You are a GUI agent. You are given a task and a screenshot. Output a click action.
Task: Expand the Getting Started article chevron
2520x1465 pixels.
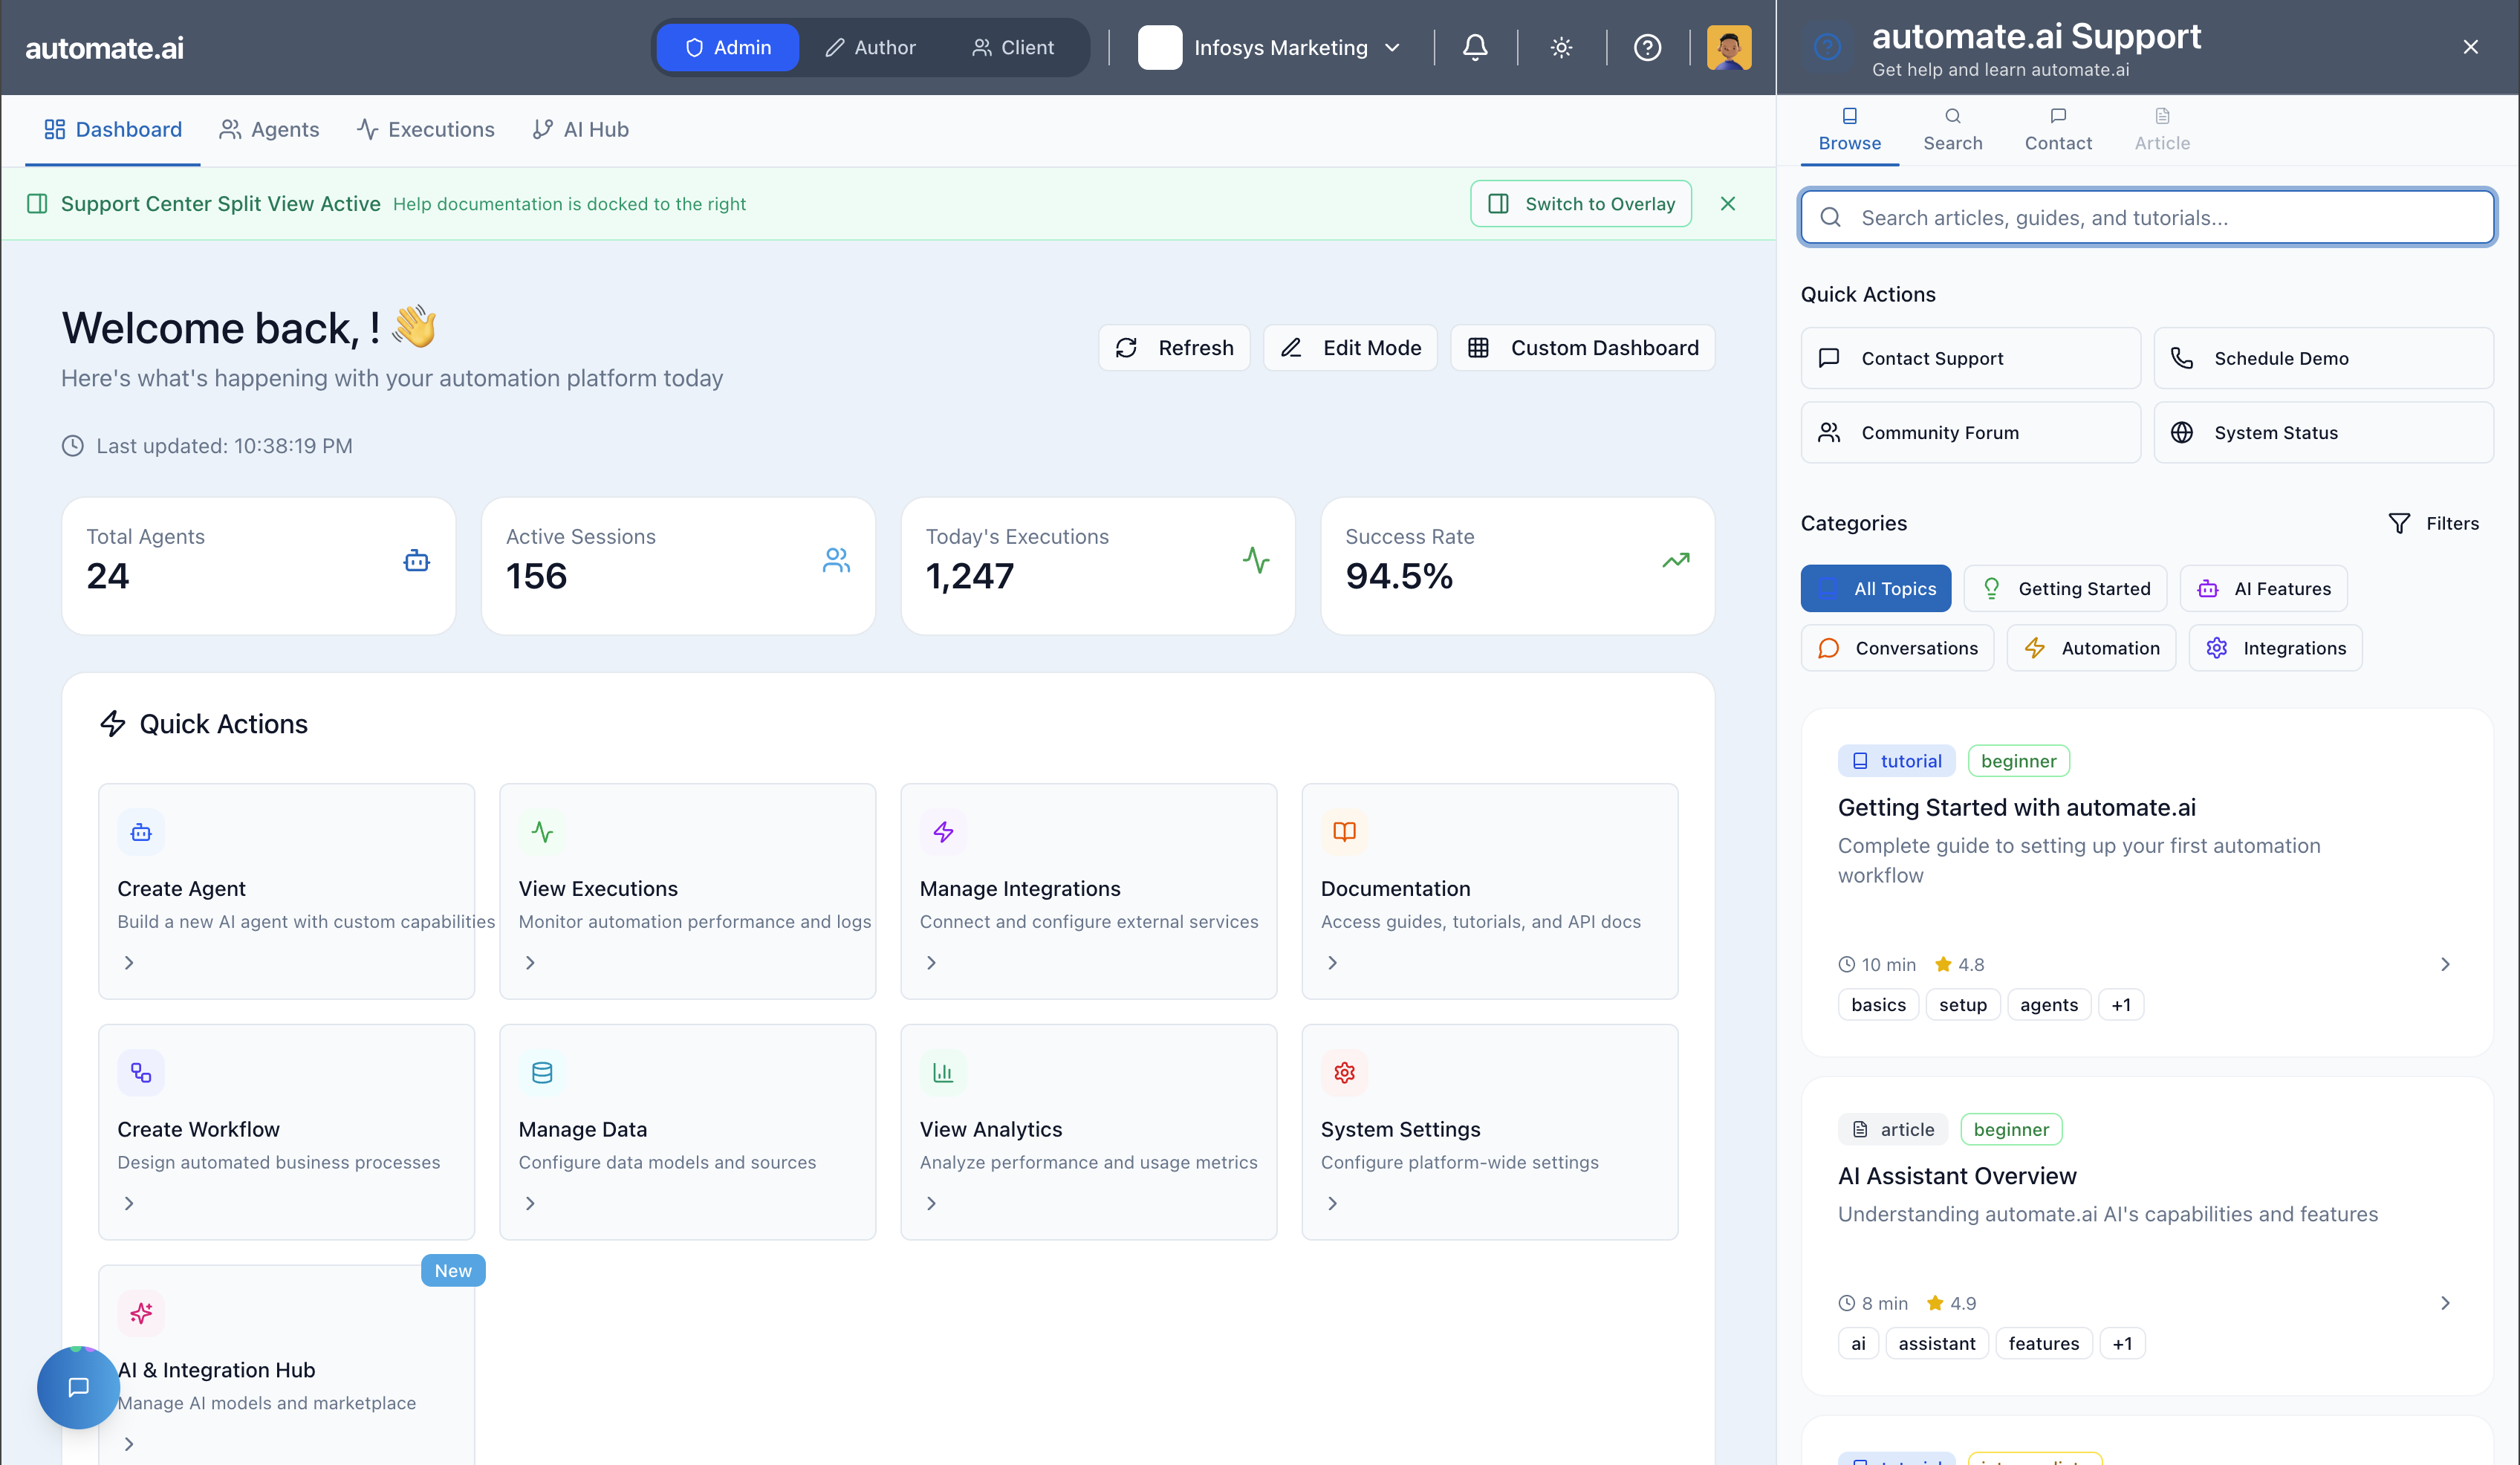[x=2444, y=964]
